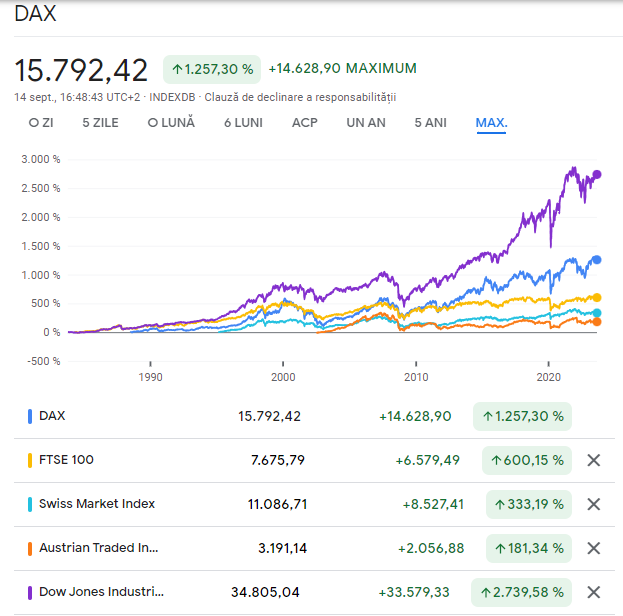Click the 2010 x-axis label
623x616 pixels.
[x=416, y=377]
